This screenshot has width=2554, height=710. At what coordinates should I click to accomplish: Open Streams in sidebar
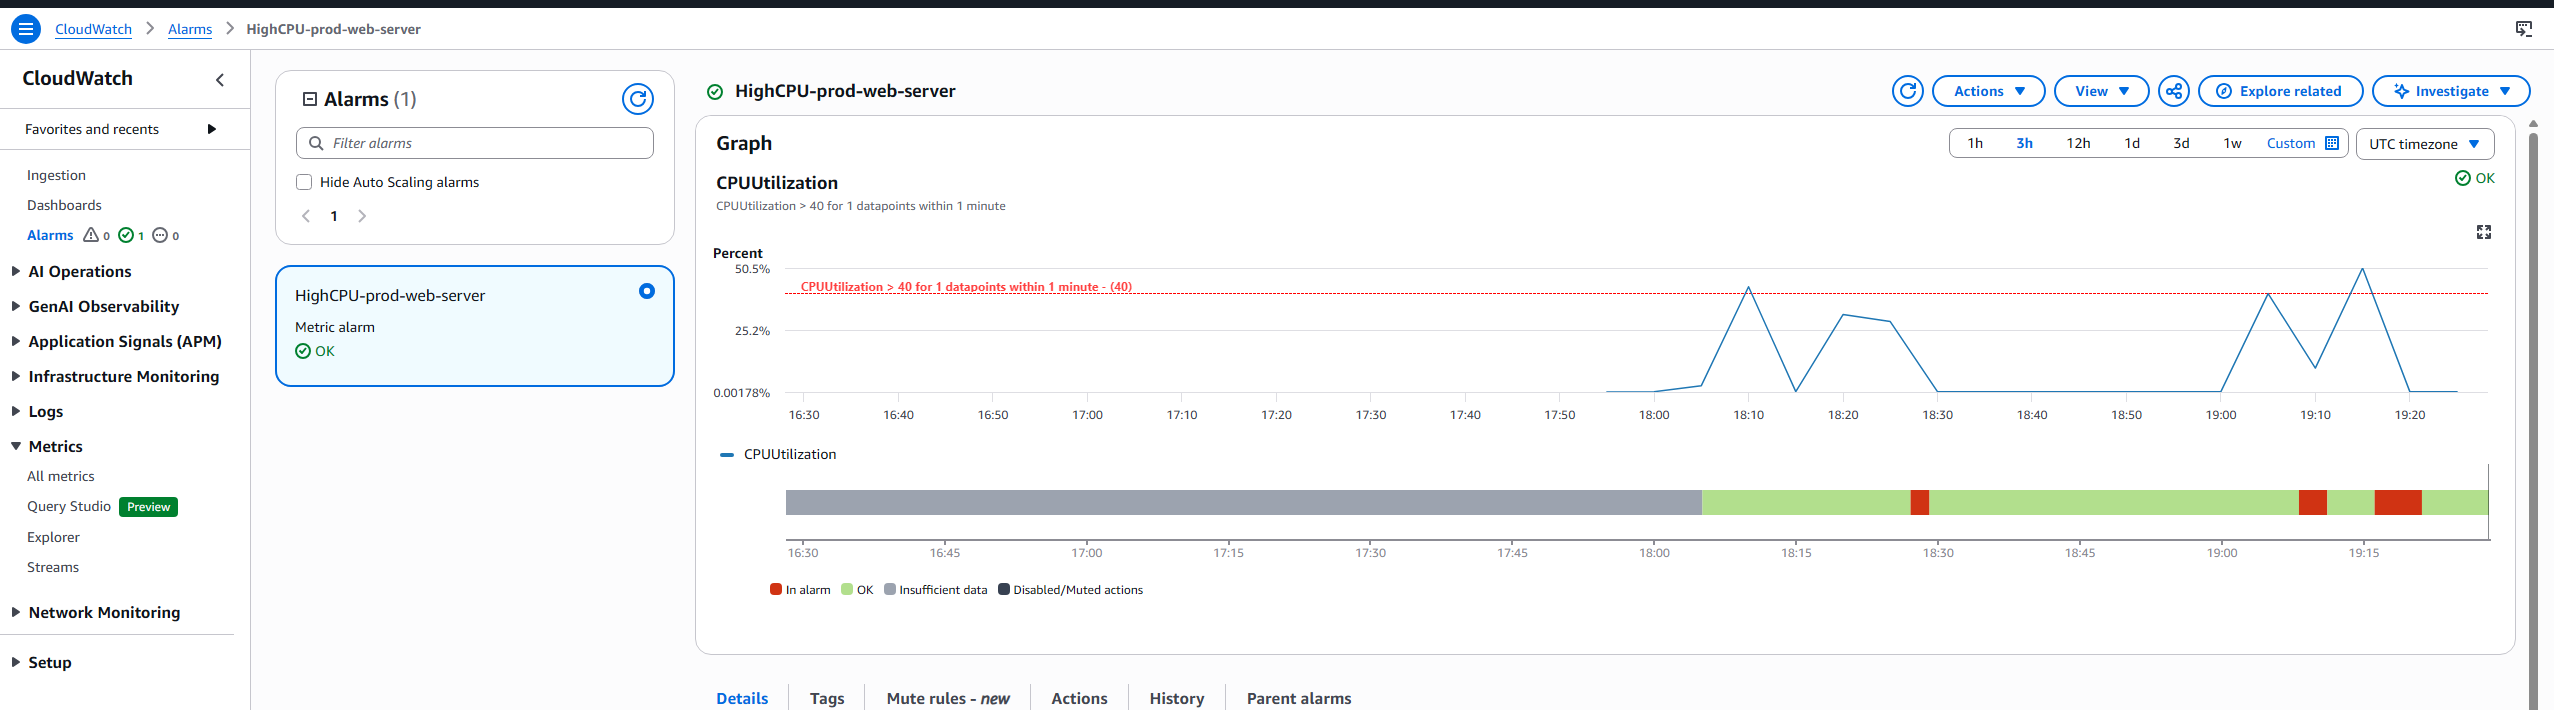[x=53, y=567]
